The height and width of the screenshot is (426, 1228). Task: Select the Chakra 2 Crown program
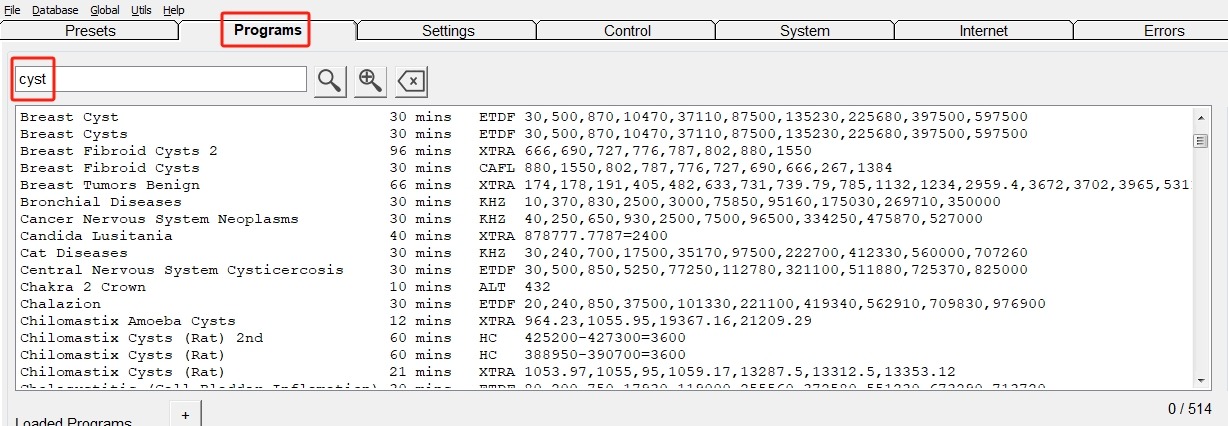pyautogui.click(x=83, y=287)
